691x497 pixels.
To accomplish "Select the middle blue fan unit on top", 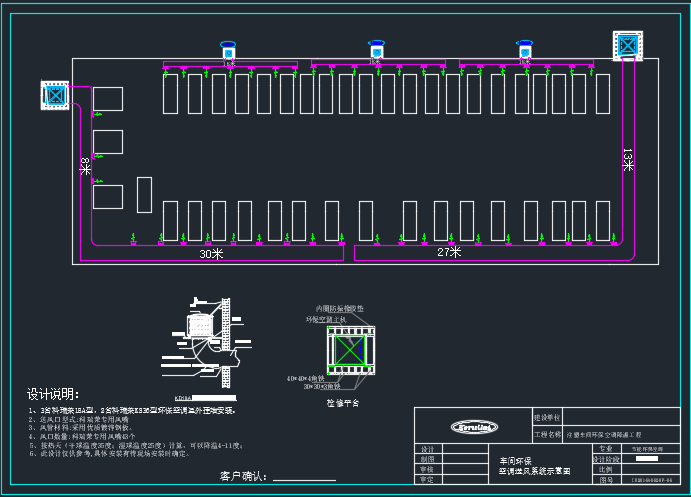I will [377, 50].
